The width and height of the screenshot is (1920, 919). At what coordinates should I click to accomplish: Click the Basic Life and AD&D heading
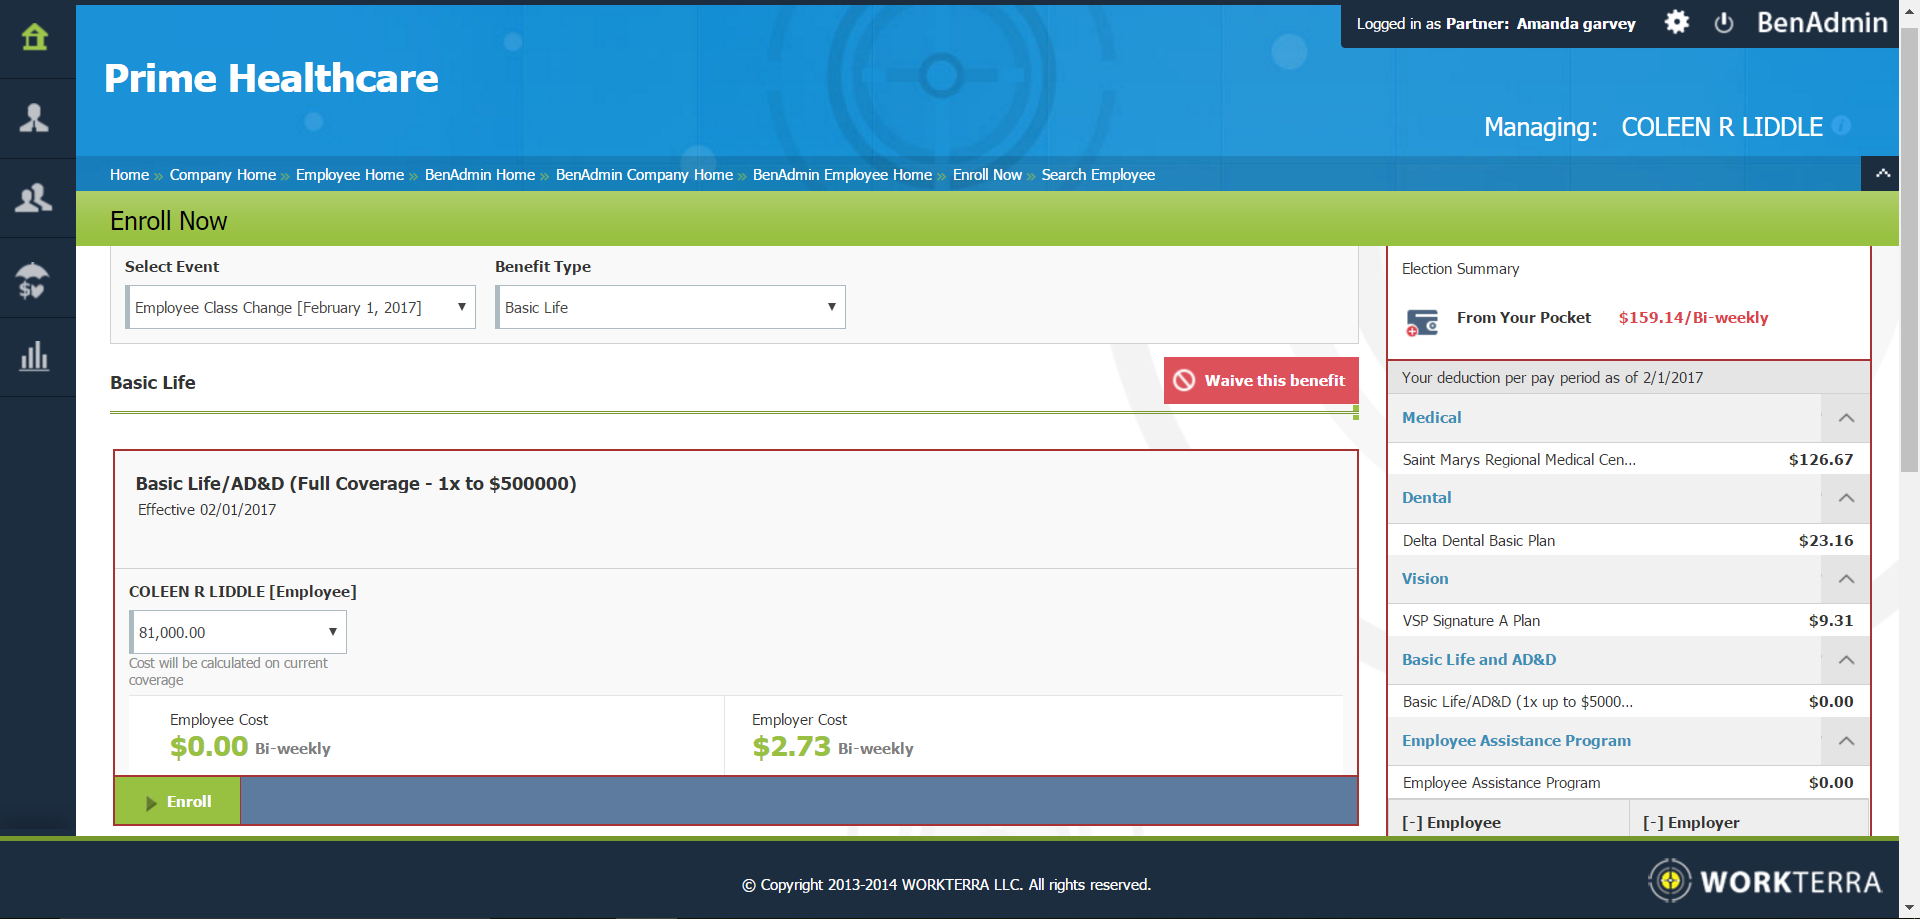(1479, 659)
